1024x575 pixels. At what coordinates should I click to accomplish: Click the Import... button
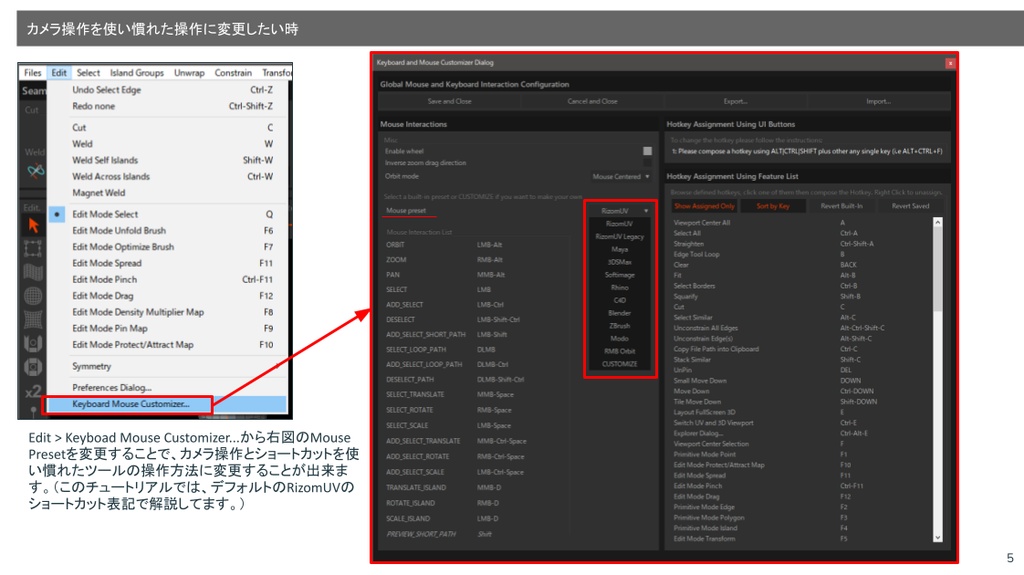tap(878, 101)
